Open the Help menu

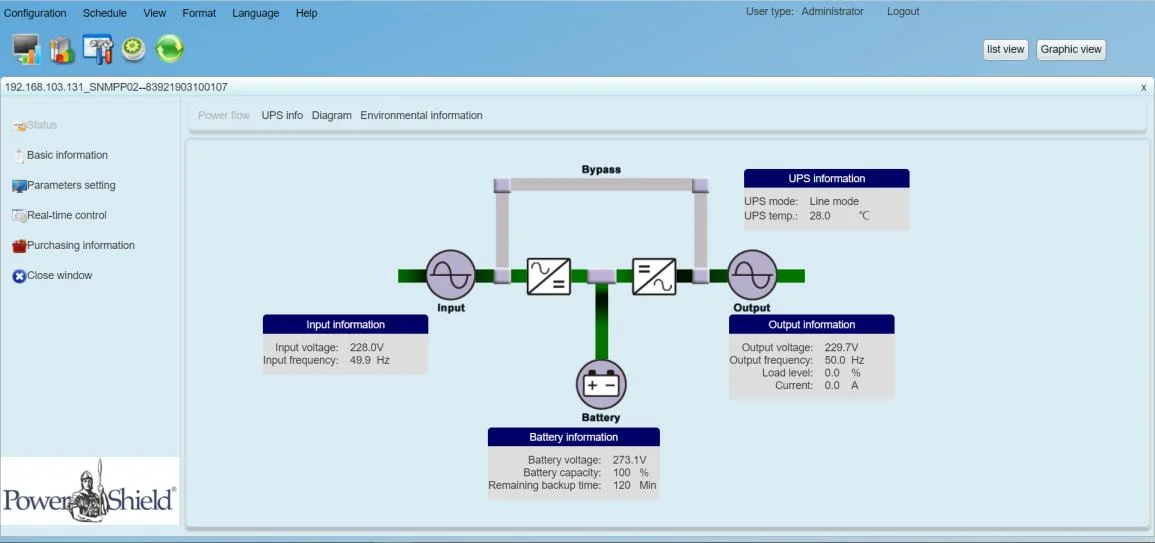(306, 13)
